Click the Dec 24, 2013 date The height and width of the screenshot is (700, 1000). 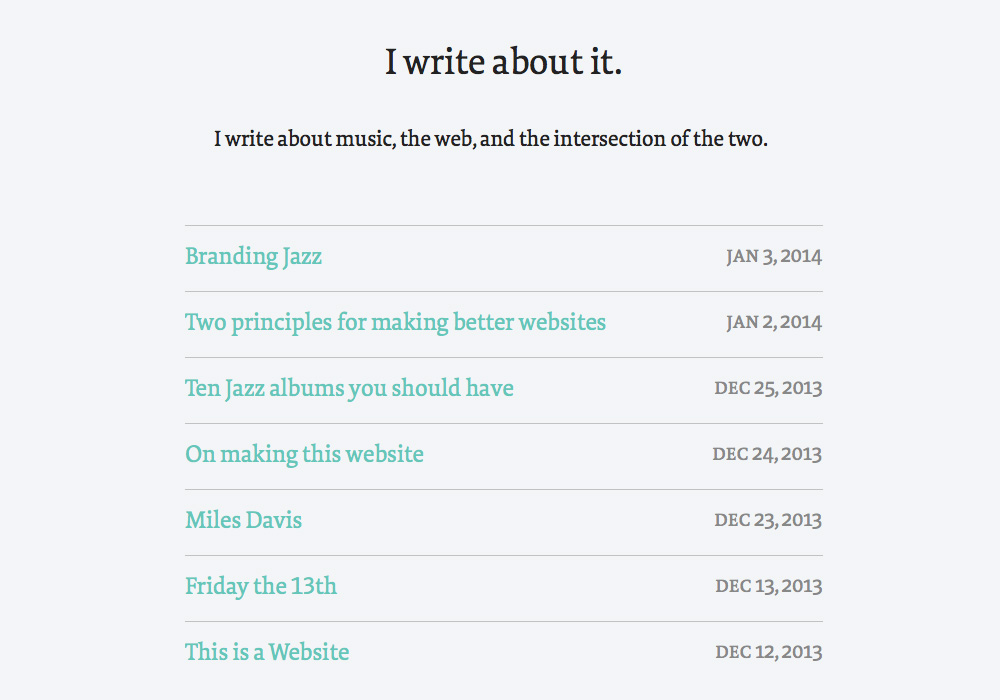pyautogui.click(x=766, y=455)
